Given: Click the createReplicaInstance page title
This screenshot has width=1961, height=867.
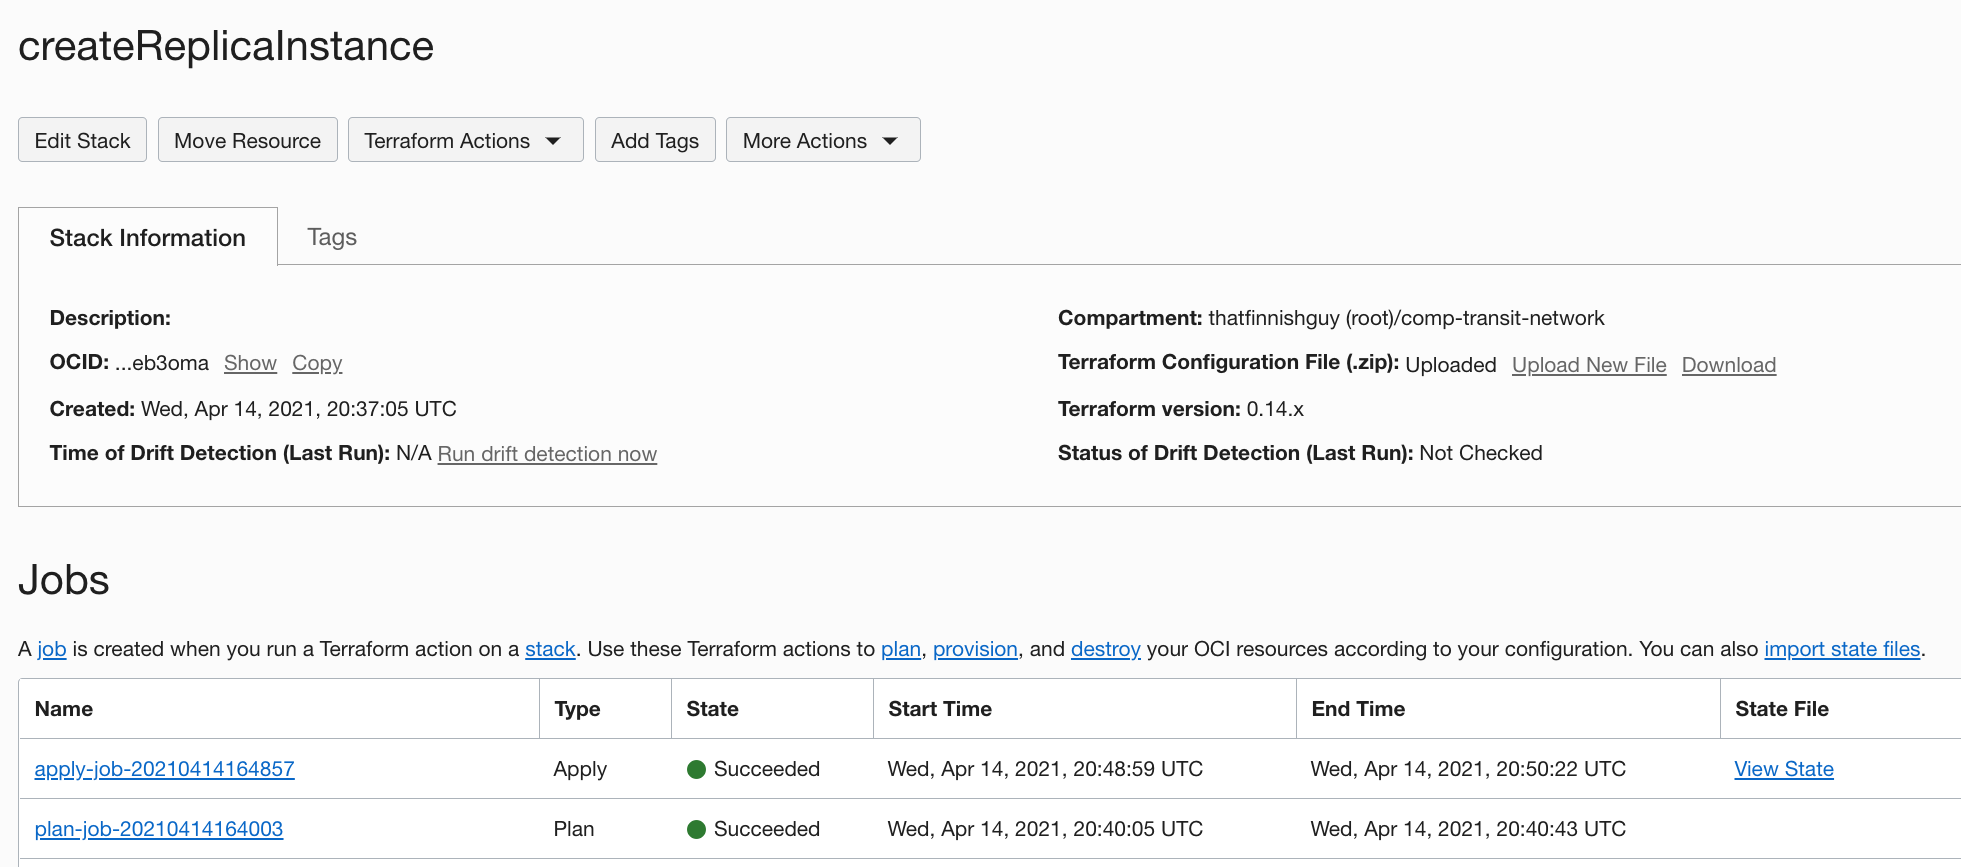Looking at the screenshot, I should click(x=226, y=46).
